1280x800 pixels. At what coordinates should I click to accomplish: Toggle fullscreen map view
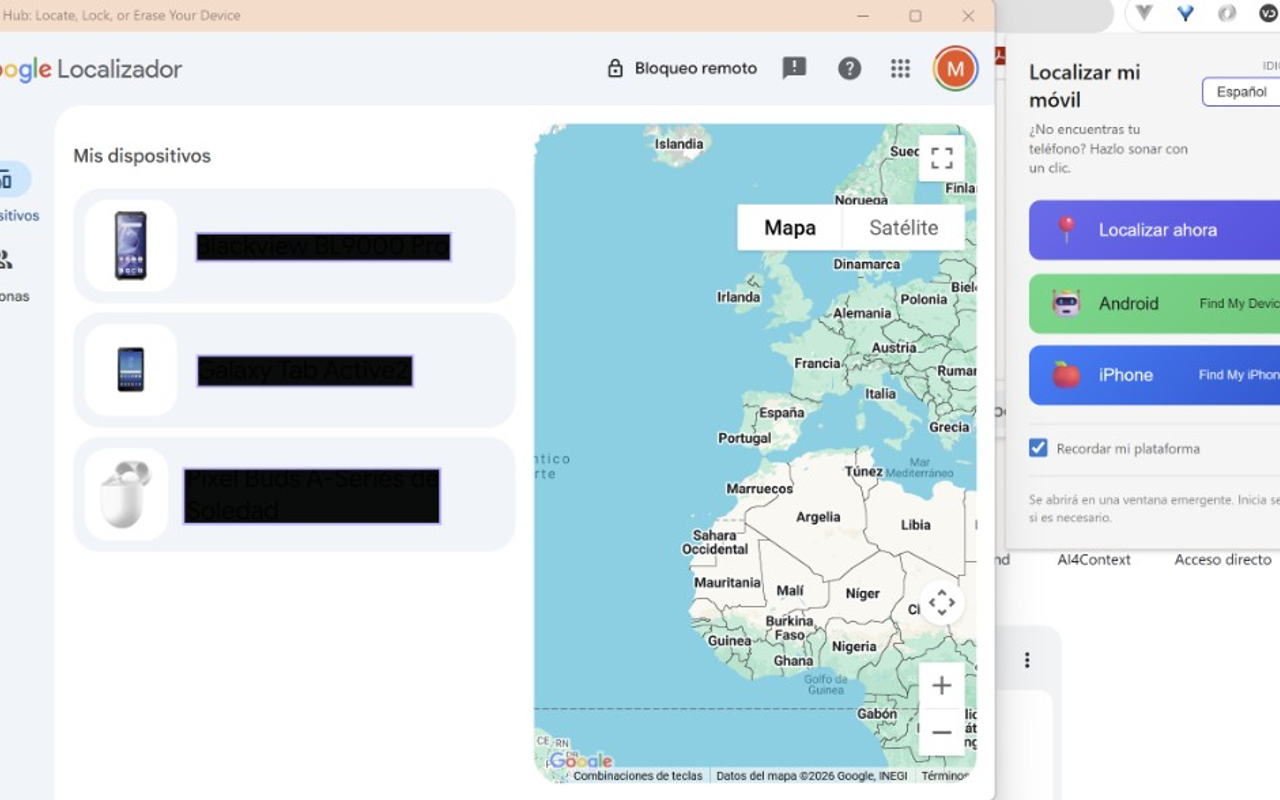pyautogui.click(x=941, y=158)
